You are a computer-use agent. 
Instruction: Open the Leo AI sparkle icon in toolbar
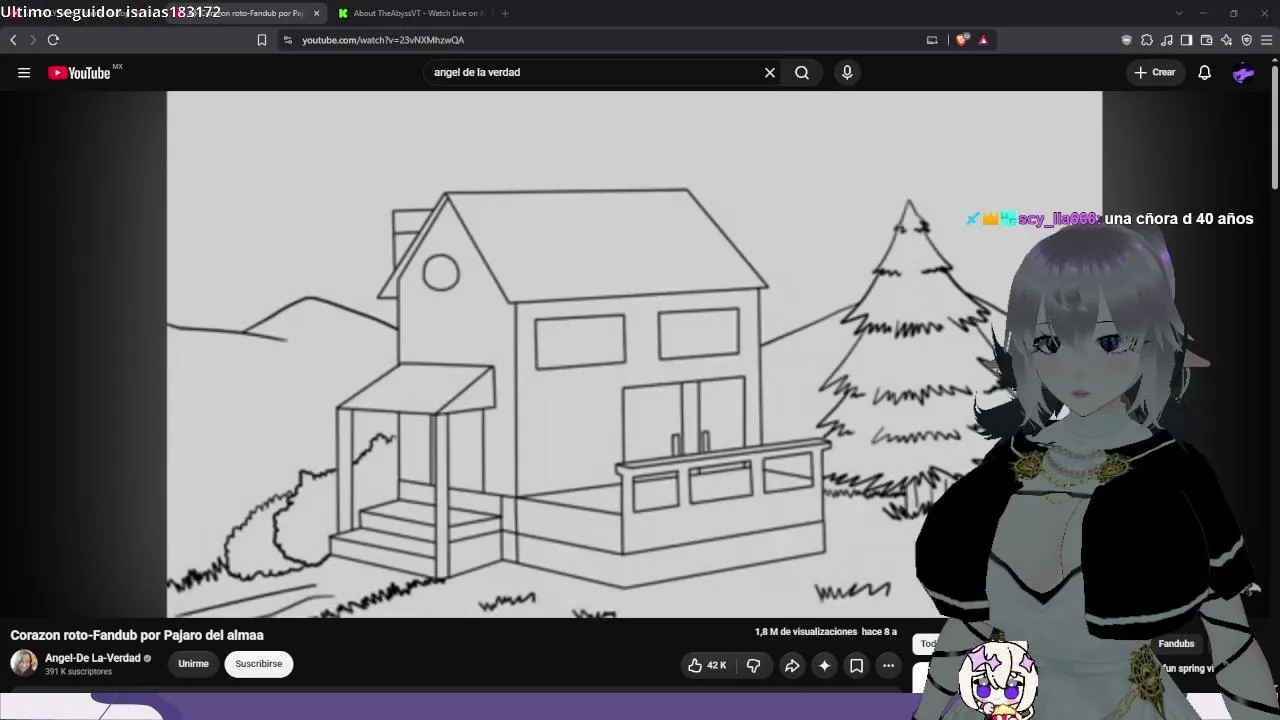click(x=1226, y=40)
